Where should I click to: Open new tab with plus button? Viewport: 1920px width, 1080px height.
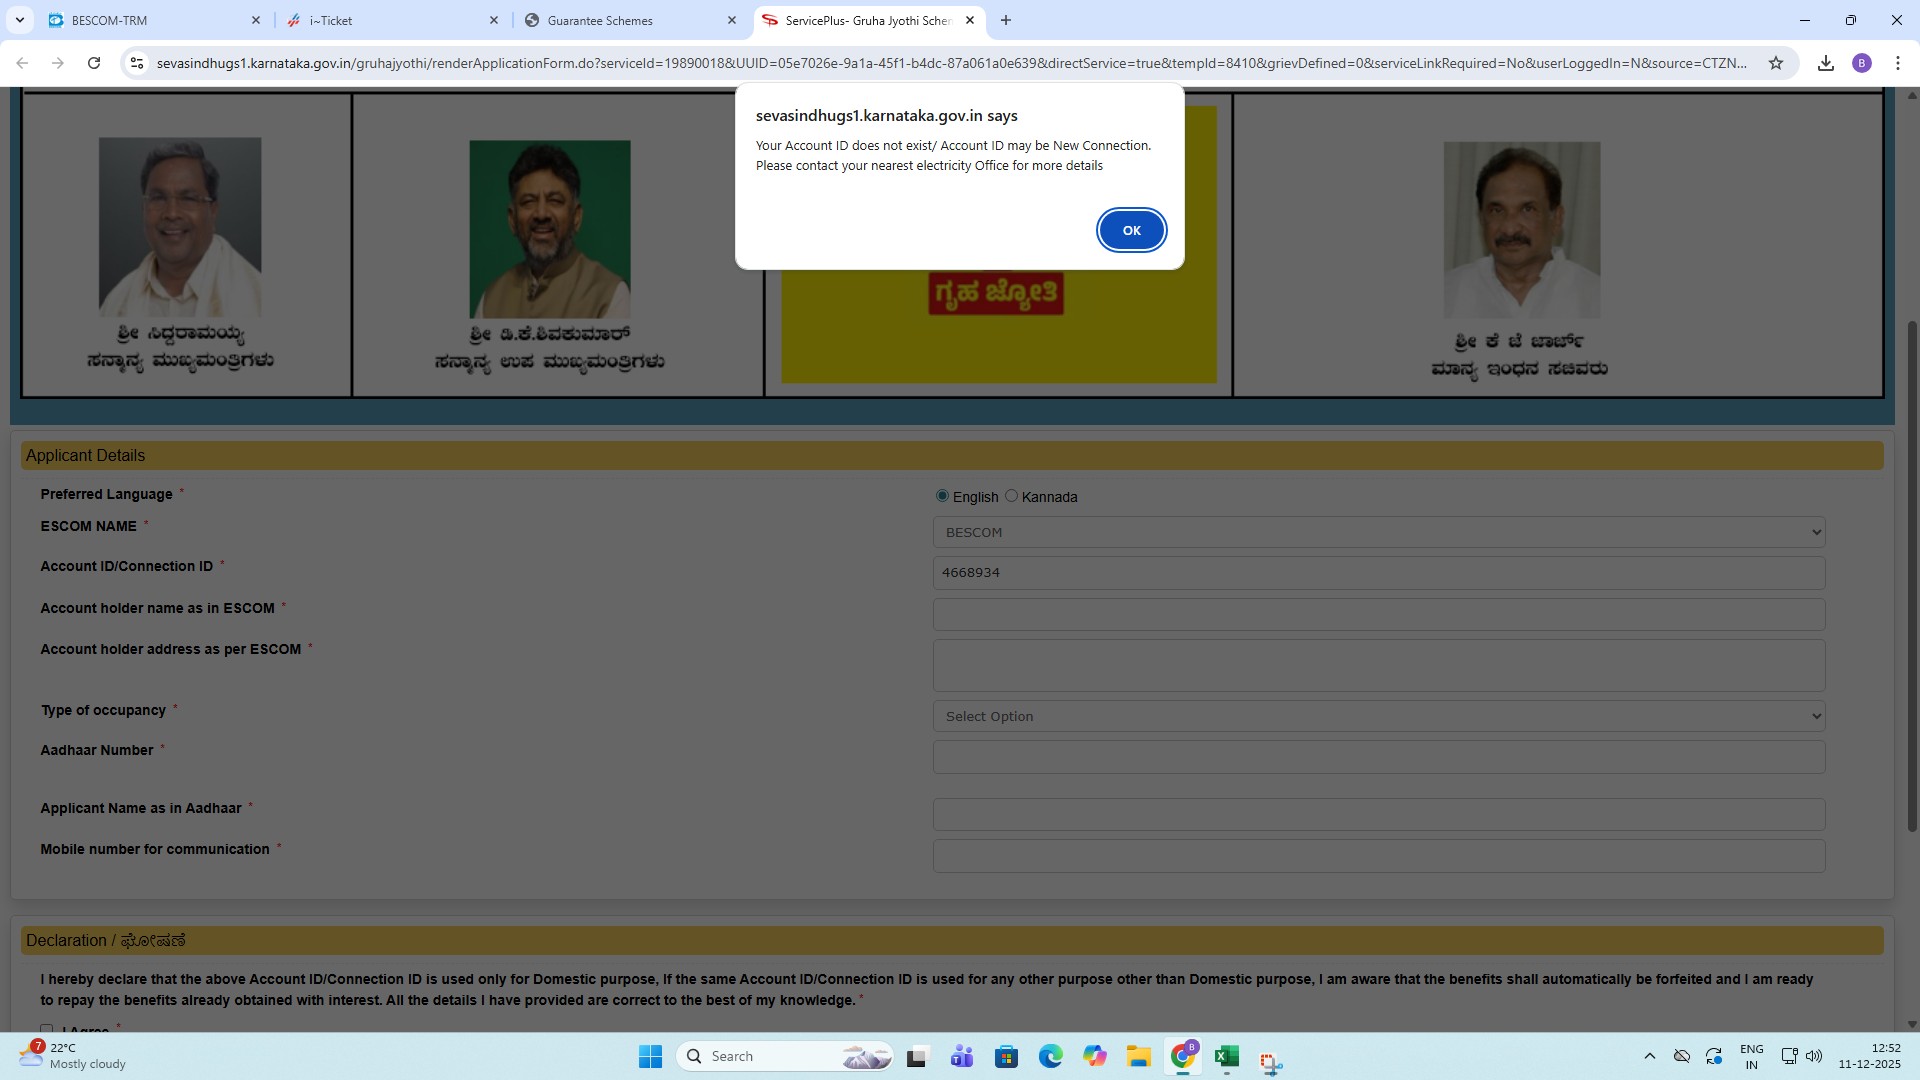pos(1006,20)
